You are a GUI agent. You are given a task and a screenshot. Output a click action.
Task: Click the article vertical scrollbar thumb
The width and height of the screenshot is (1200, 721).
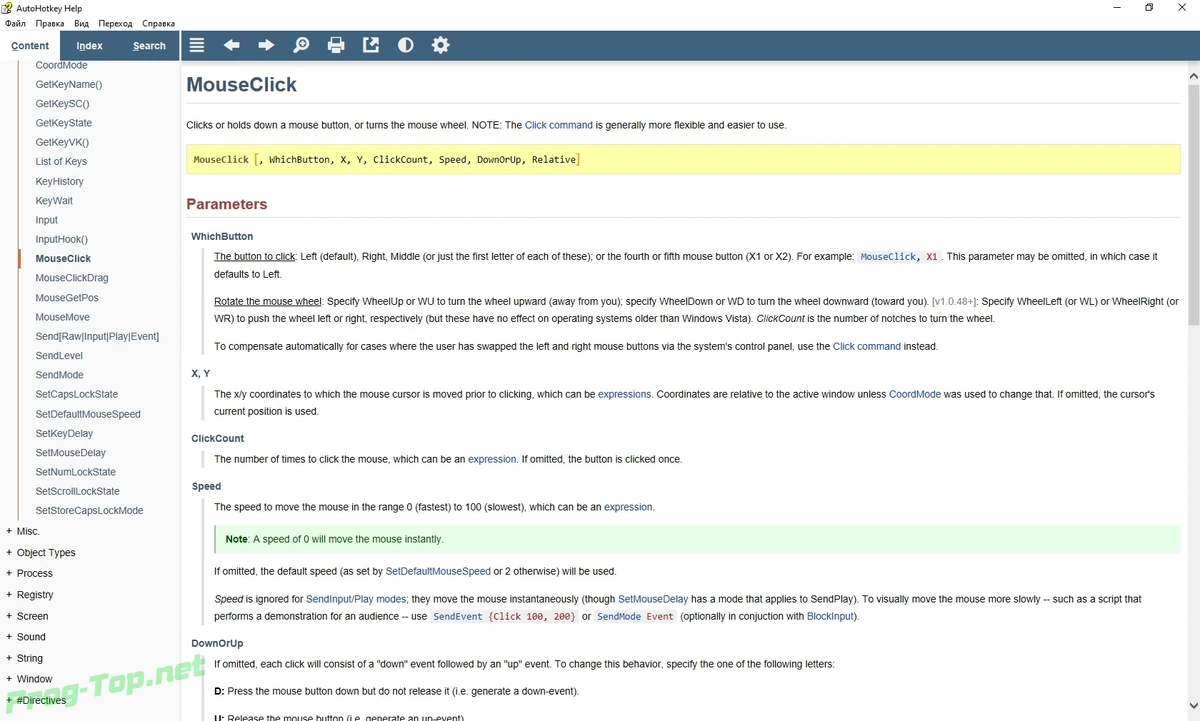point(1193,204)
